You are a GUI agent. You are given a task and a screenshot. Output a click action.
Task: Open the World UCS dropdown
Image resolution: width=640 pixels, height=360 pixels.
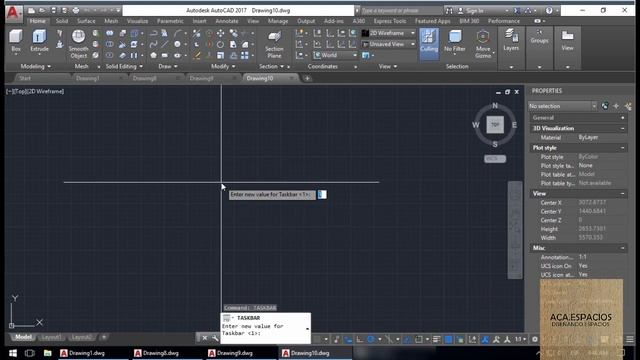(335, 55)
